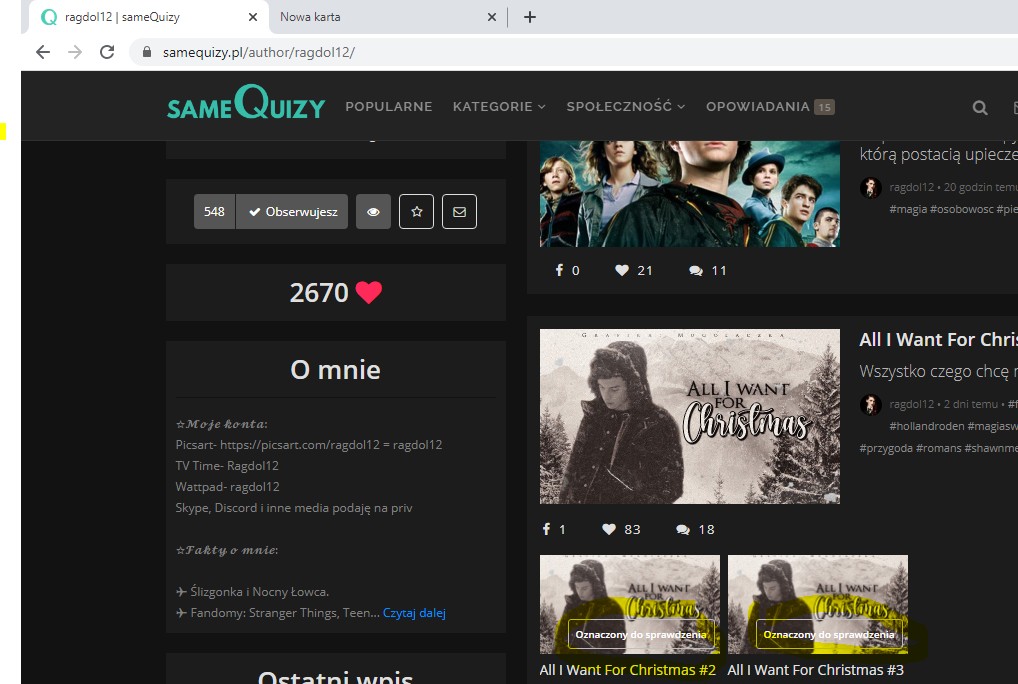Click the browser back arrow
This screenshot has height=684, width=1018.
tap(42, 52)
